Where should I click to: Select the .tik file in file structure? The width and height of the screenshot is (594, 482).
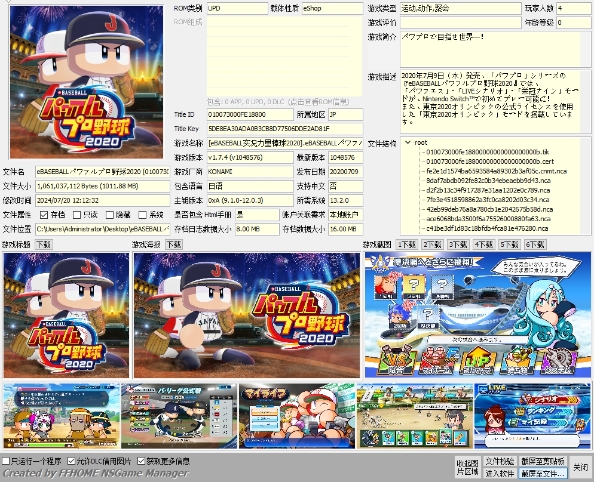[x=487, y=152]
